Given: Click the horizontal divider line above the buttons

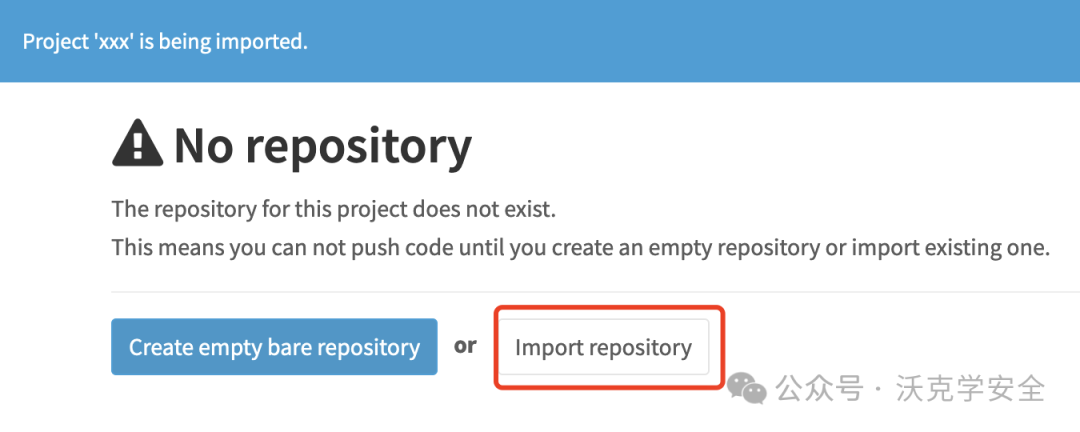Looking at the screenshot, I should coord(596,291).
